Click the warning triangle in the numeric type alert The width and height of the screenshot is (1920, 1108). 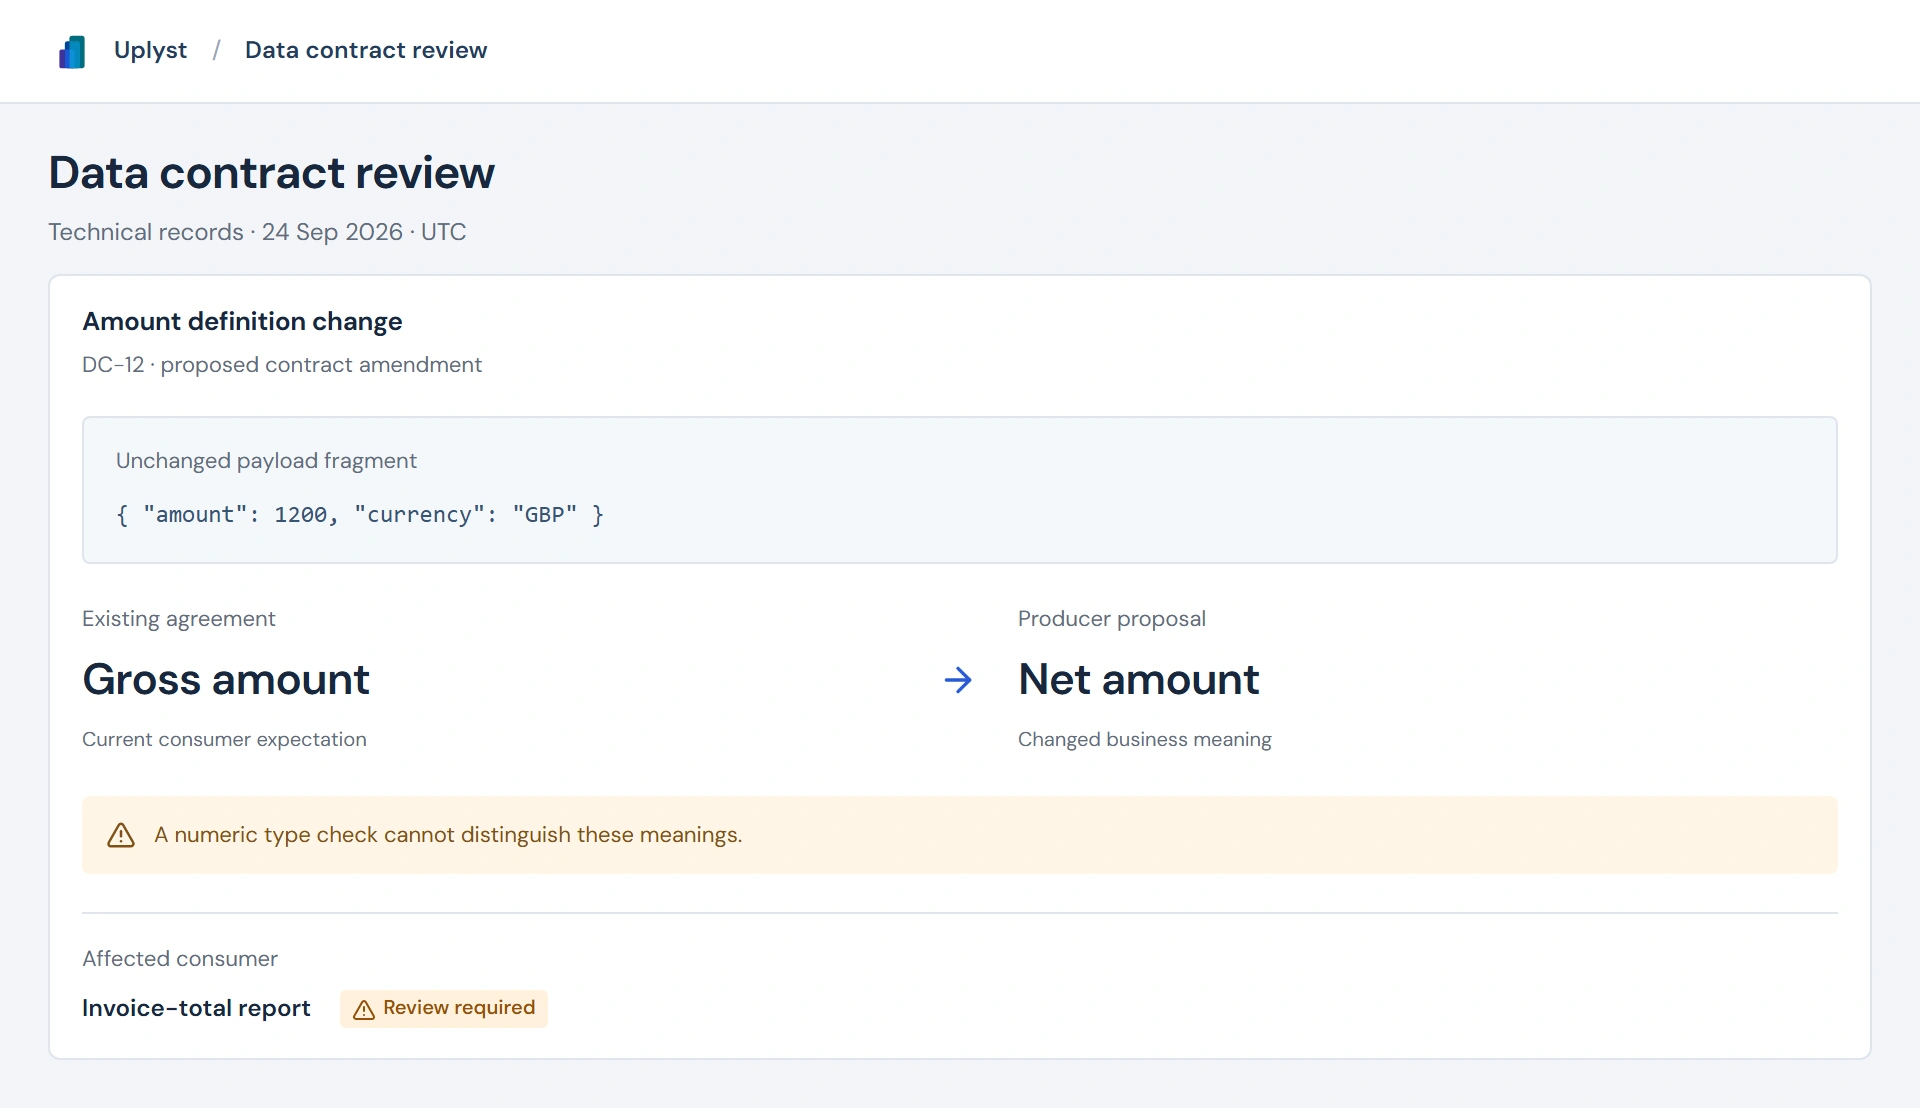point(121,835)
